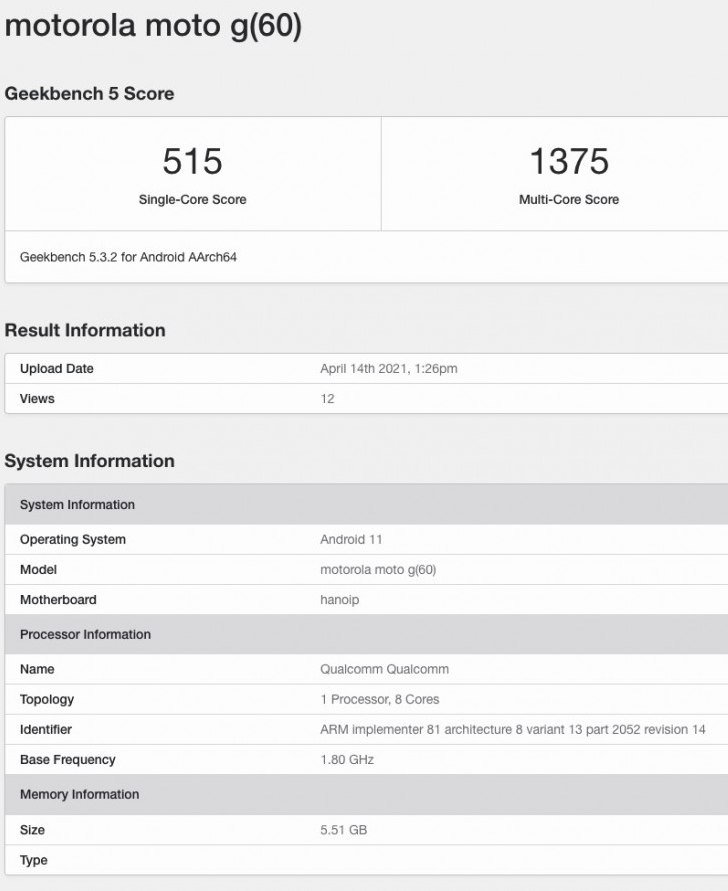Select the Multi-Core Score value 1375
Screen dimensions: 728x891
(x=569, y=161)
